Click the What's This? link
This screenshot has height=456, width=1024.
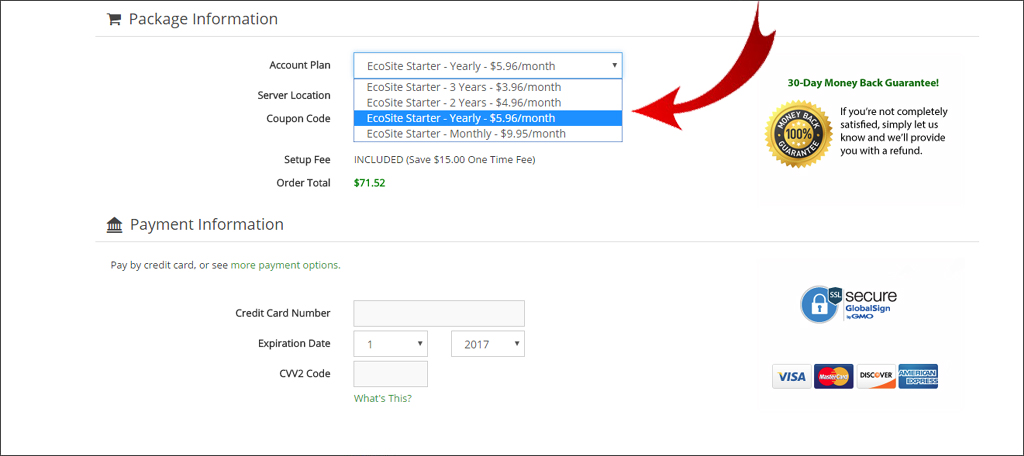(382, 398)
